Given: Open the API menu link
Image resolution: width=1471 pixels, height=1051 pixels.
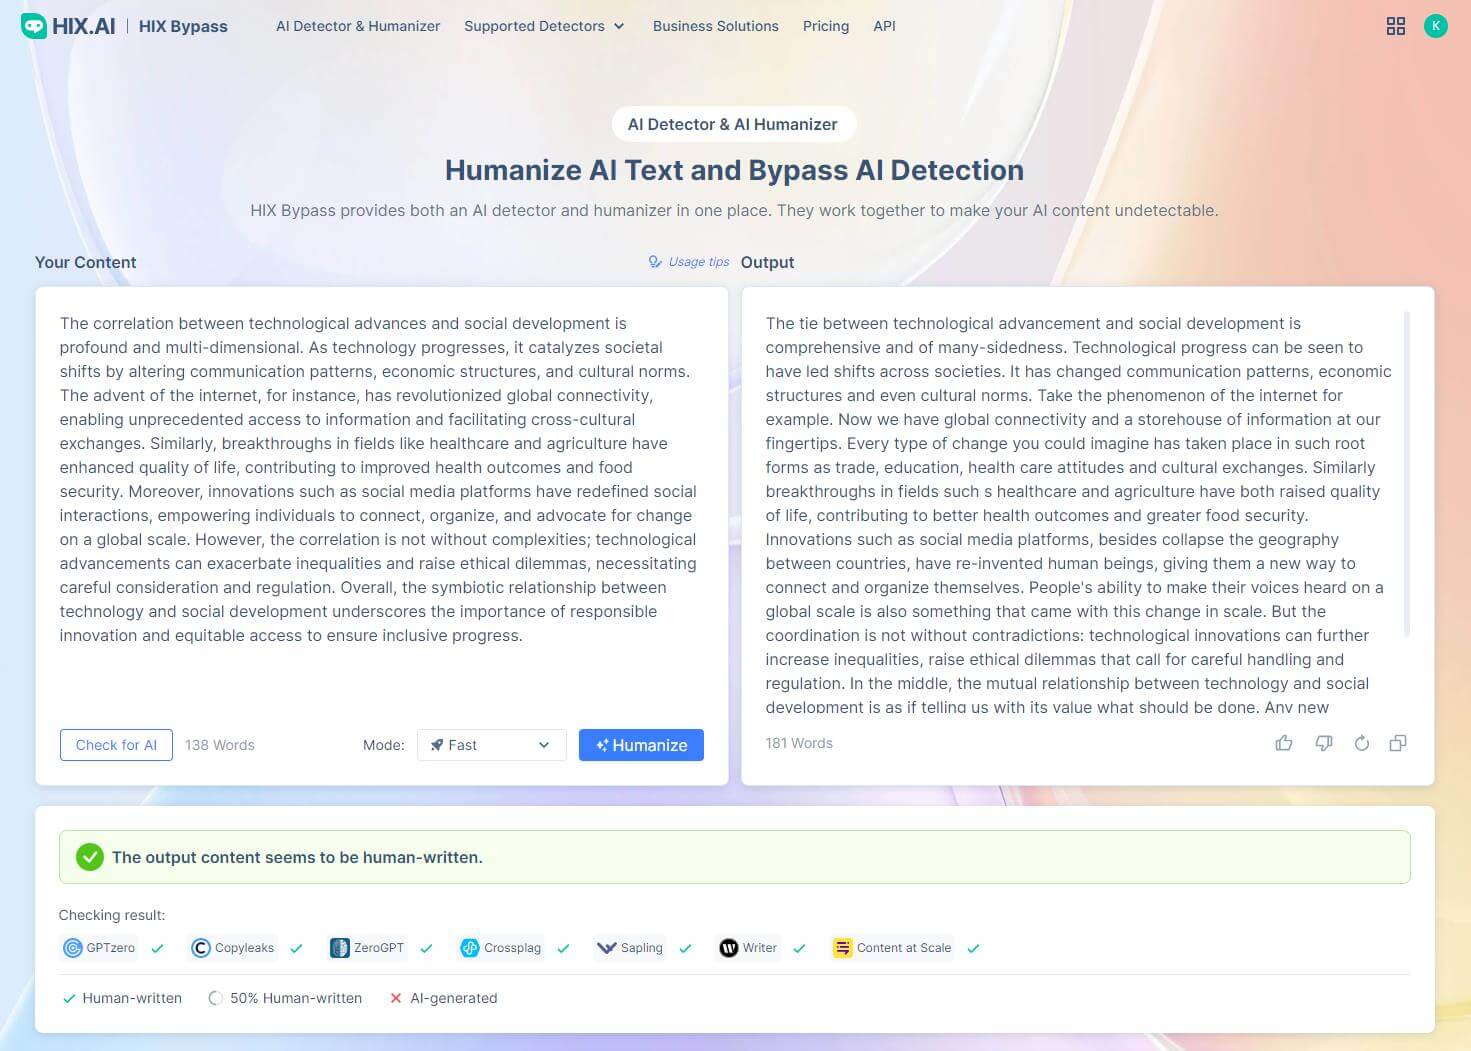Looking at the screenshot, I should [x=884, y=26].
